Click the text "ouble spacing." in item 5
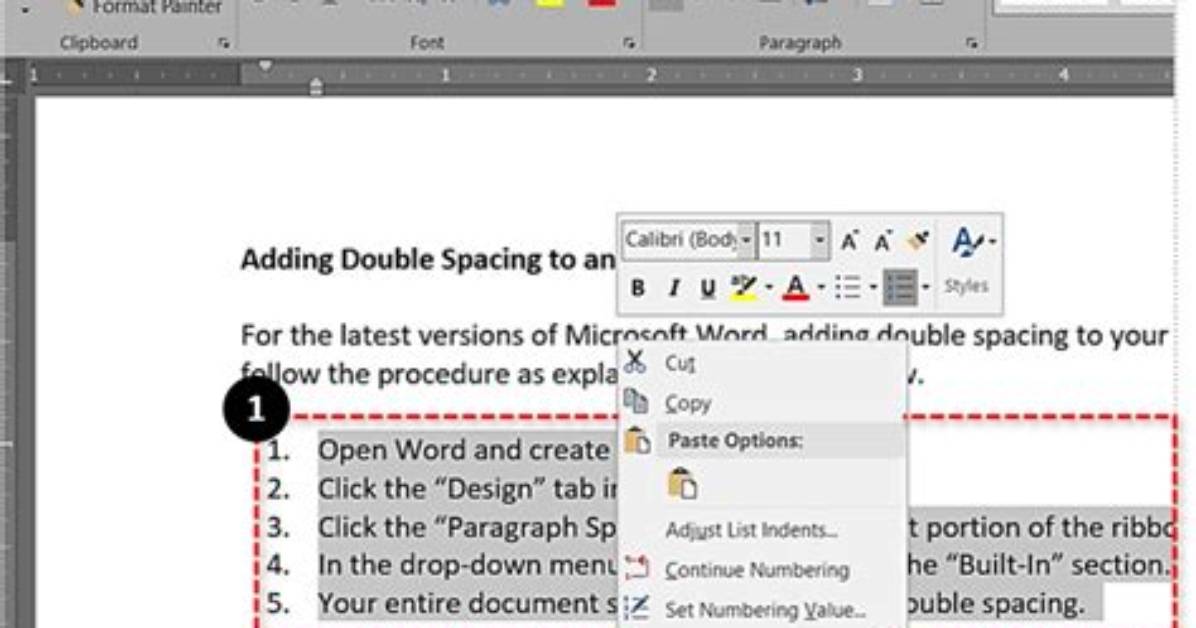The width and height of the screenshot is (1196, 628). tap(995, 604)
